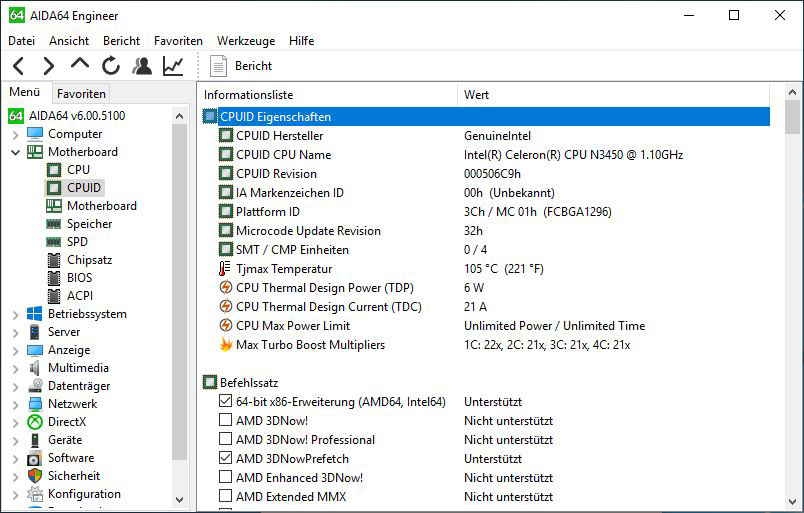Open the Bericht menu in the menu bar
Image resolution: width=804 pixels, height=513 pixels.
[x=121, y=41]
